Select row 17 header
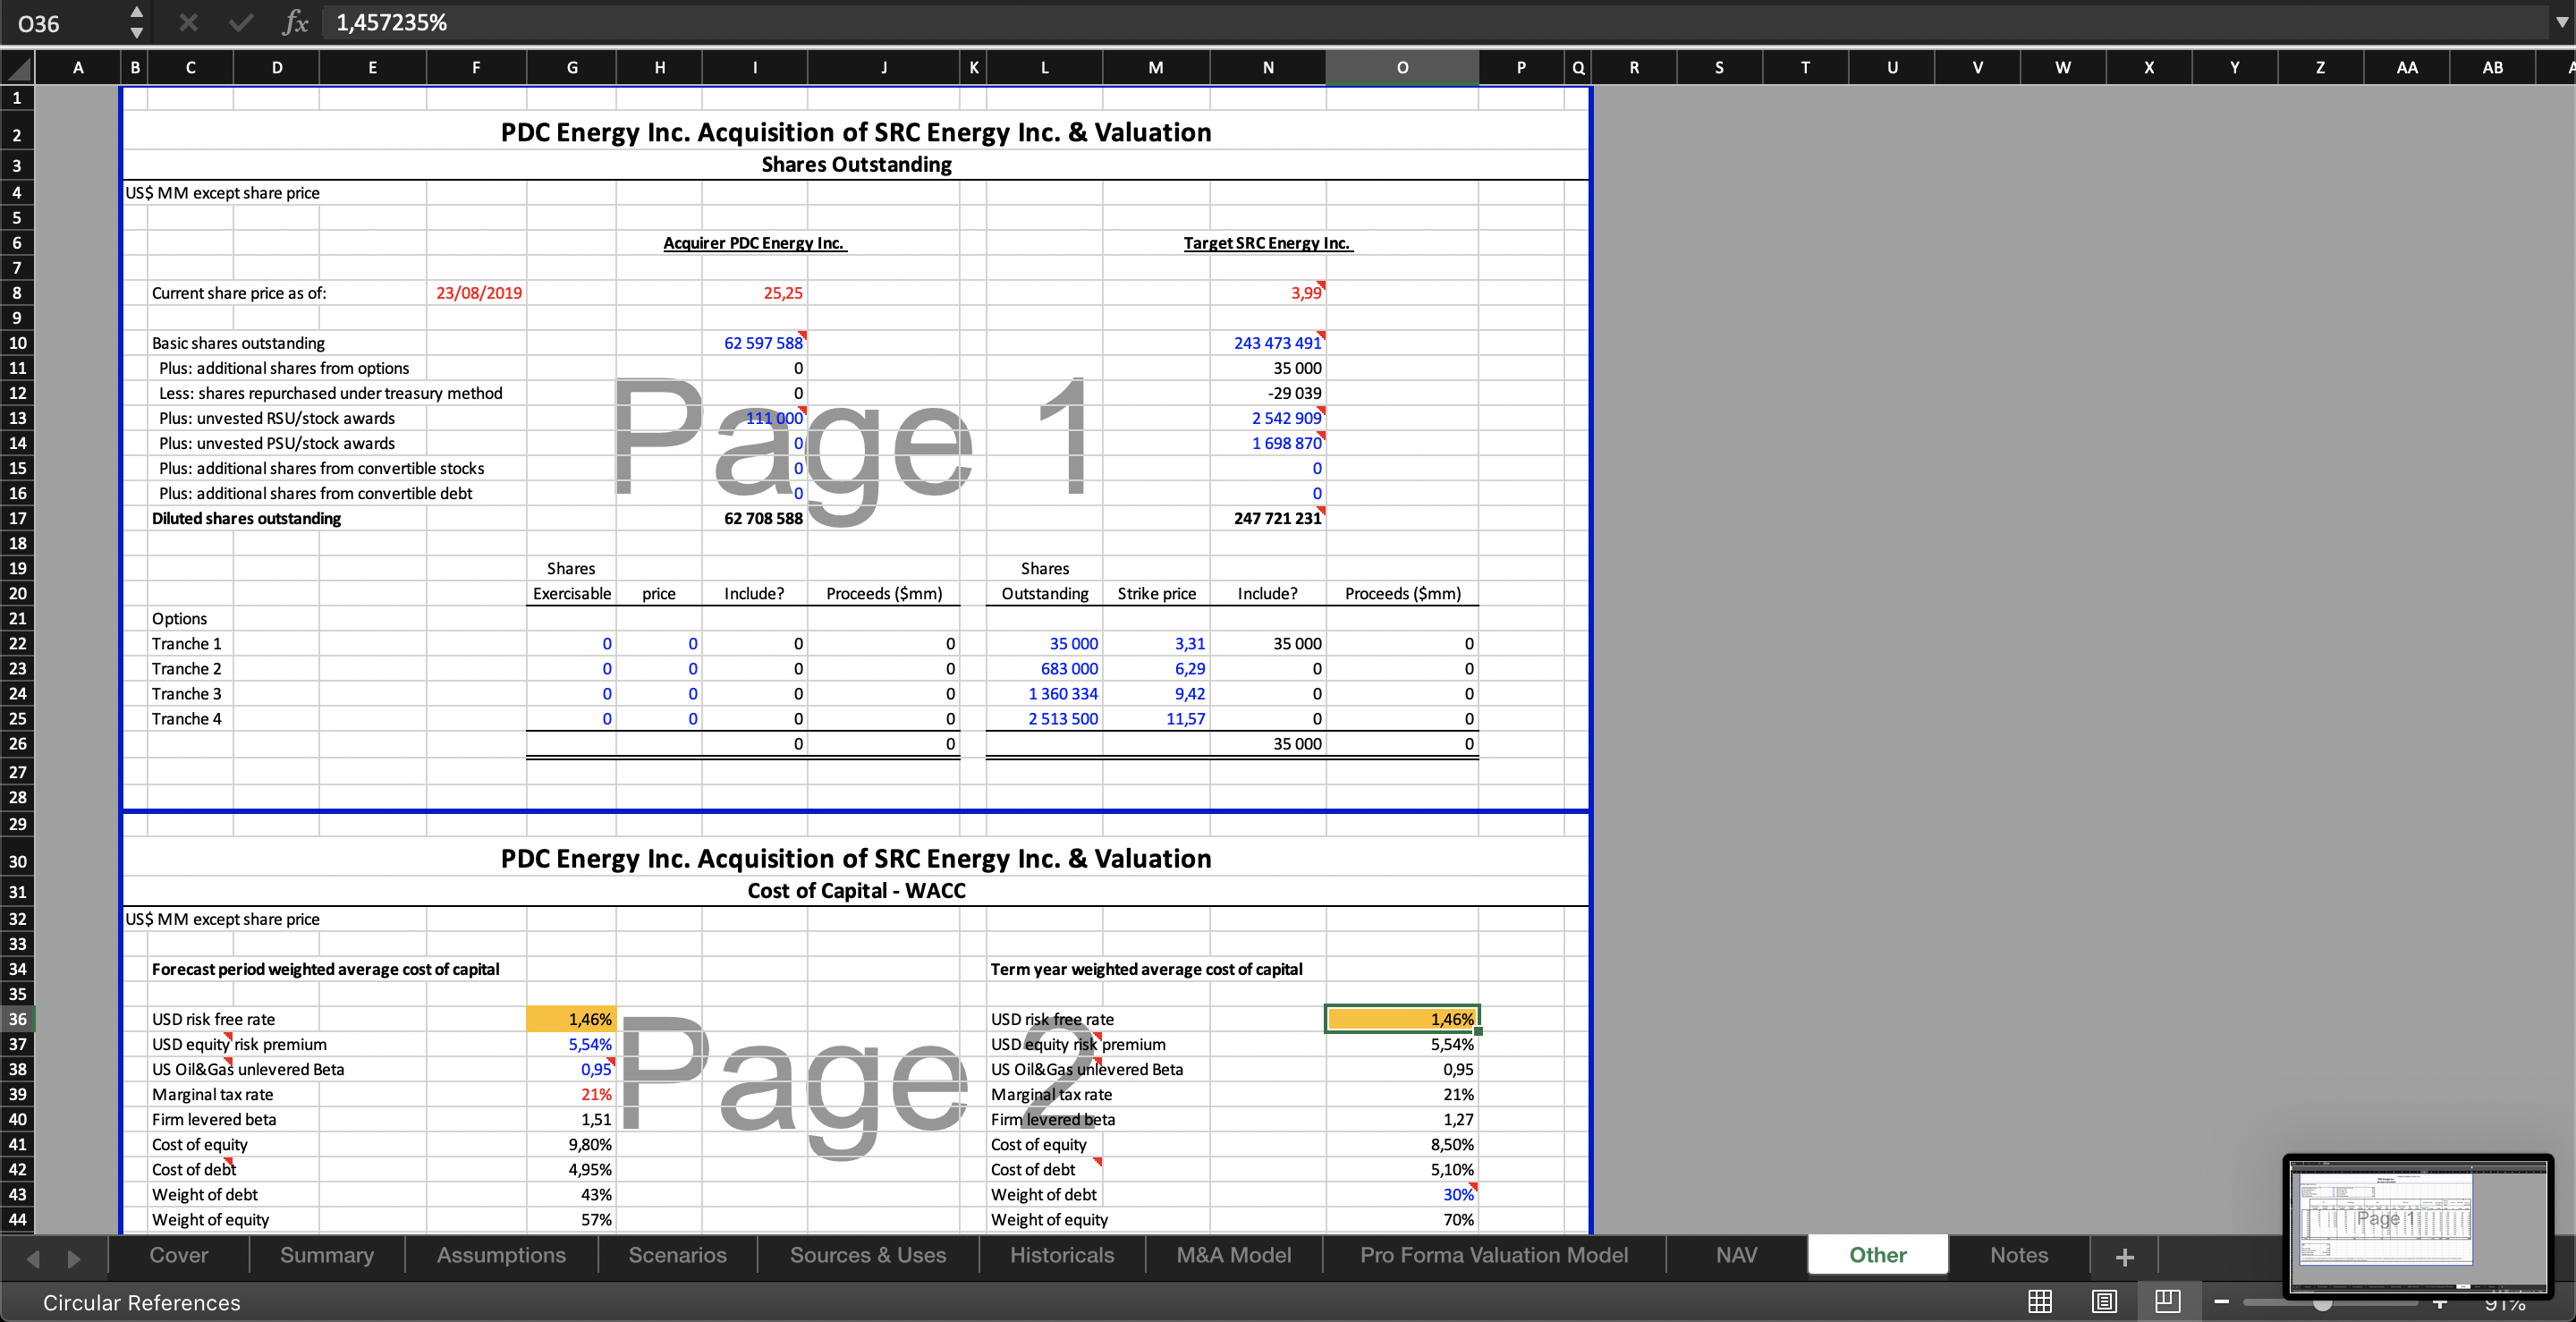This screenshot has height=1322, width=2576. [x=17, y=518]
